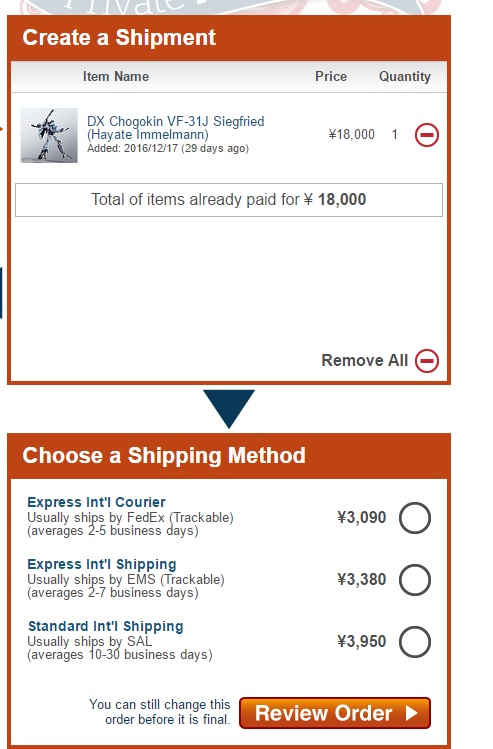This screenshot has width=493, height=749.
Task: Open the VF-31J Siegfried product thumbnail
Action: pyautogui.click(x=49, y=135)
